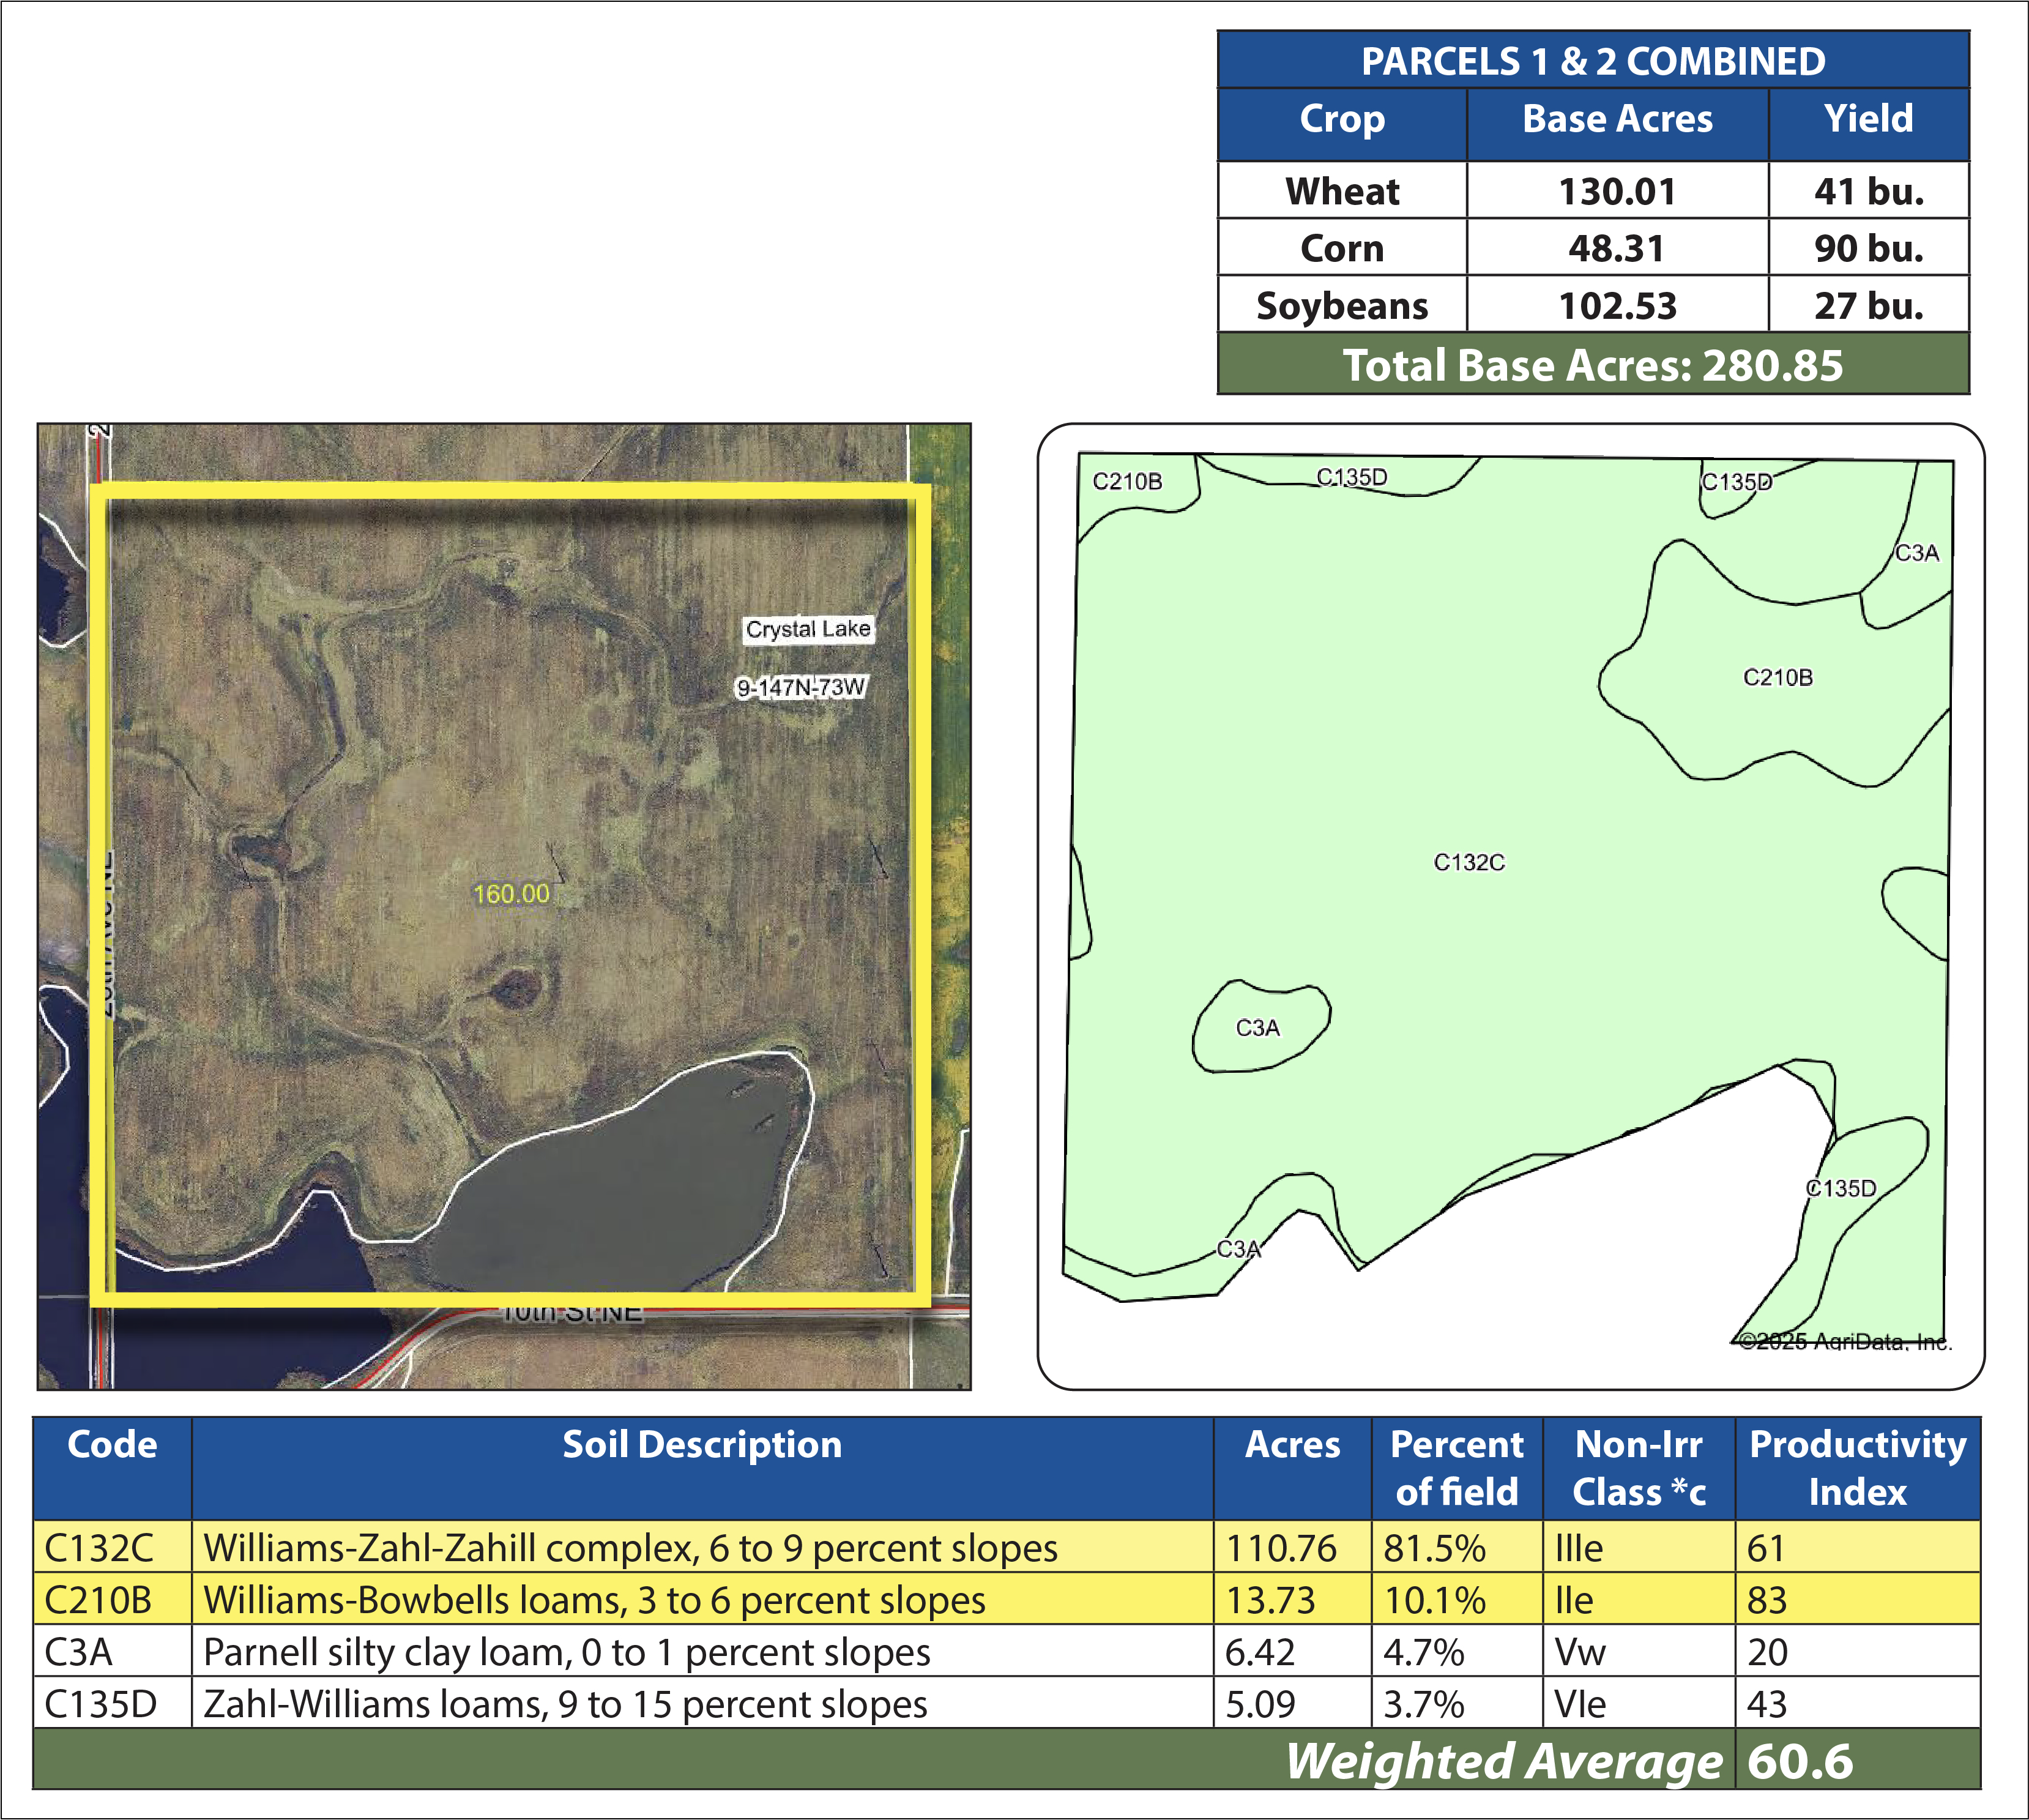Image resolution: width=2029 pixels, height=1820 pixels.
Task: Click the Wheat crop row cell
Action: point(1341,191)
